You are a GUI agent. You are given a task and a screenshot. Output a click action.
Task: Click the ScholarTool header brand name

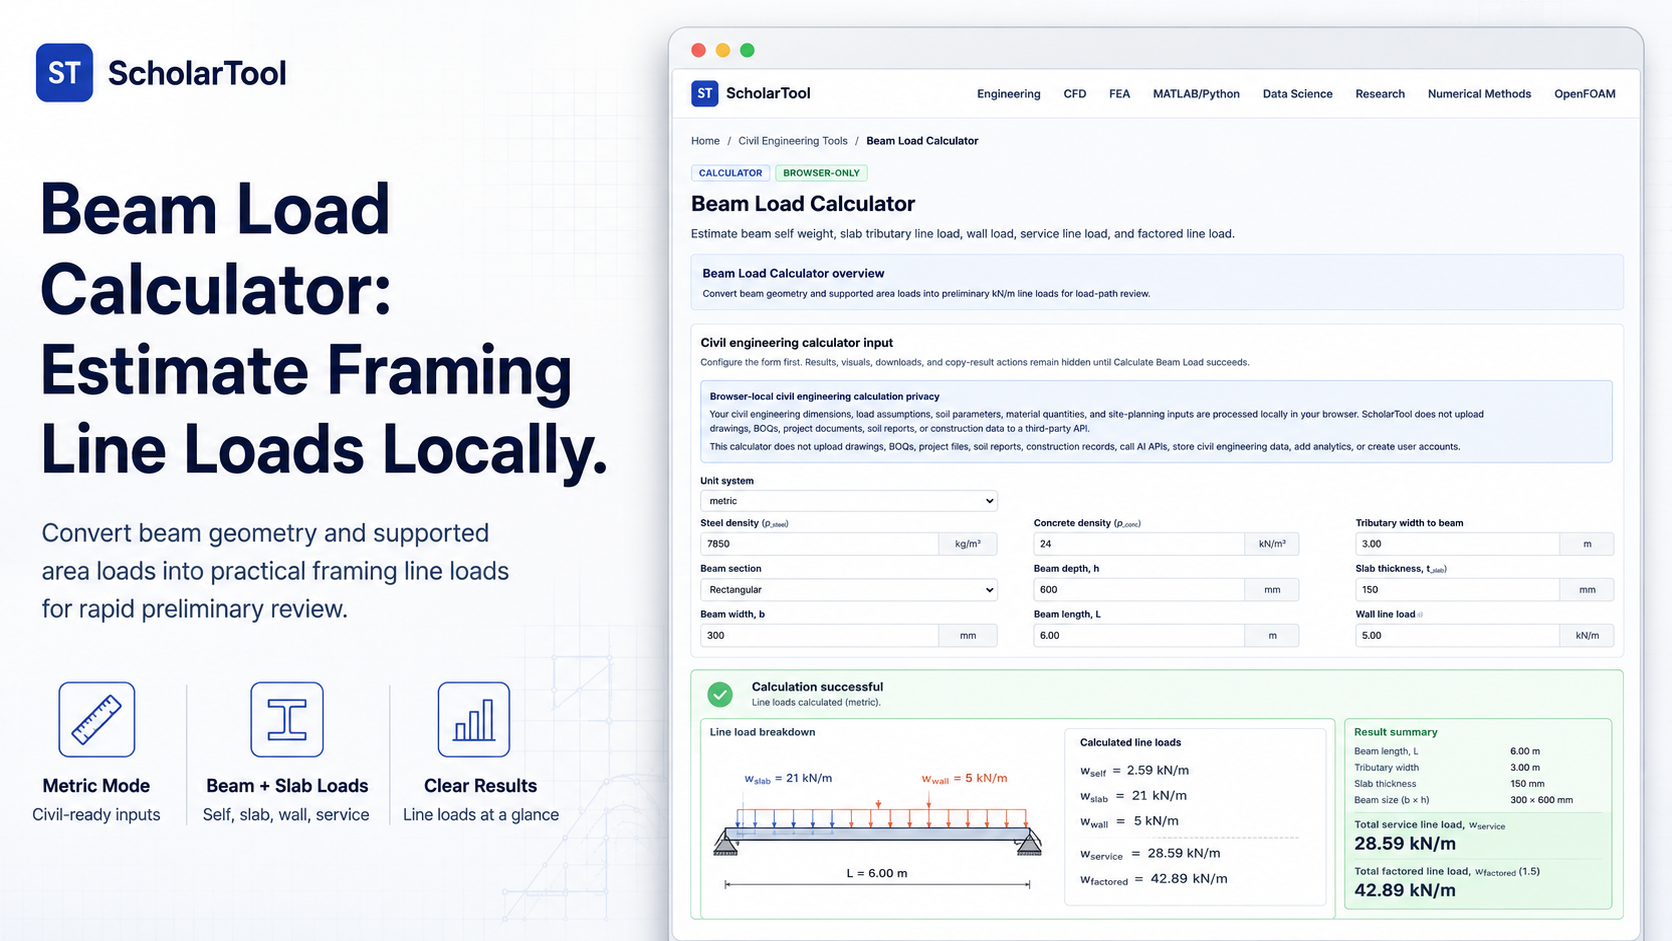768,93
